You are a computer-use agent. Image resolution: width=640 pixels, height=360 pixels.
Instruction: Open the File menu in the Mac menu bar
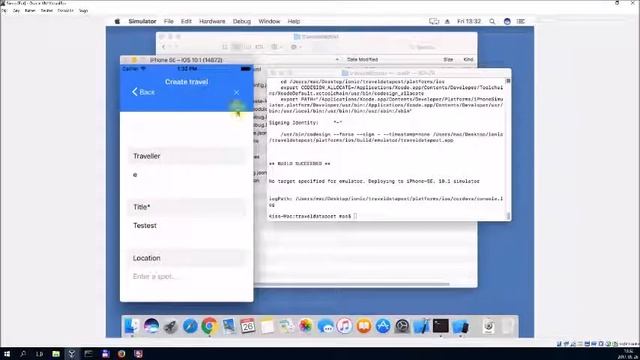(x=169, y=21)
